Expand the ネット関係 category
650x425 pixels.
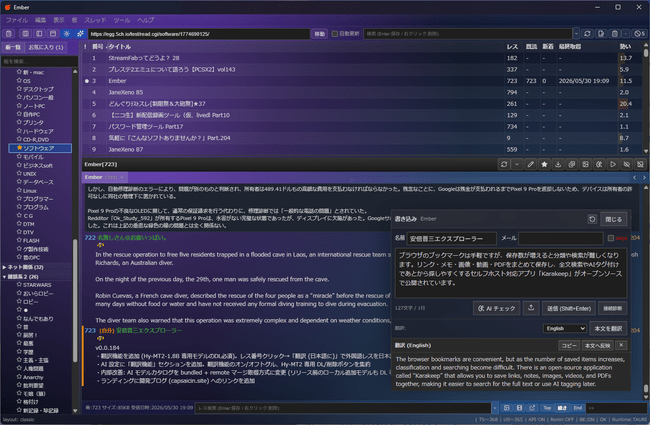click(4, 267)
